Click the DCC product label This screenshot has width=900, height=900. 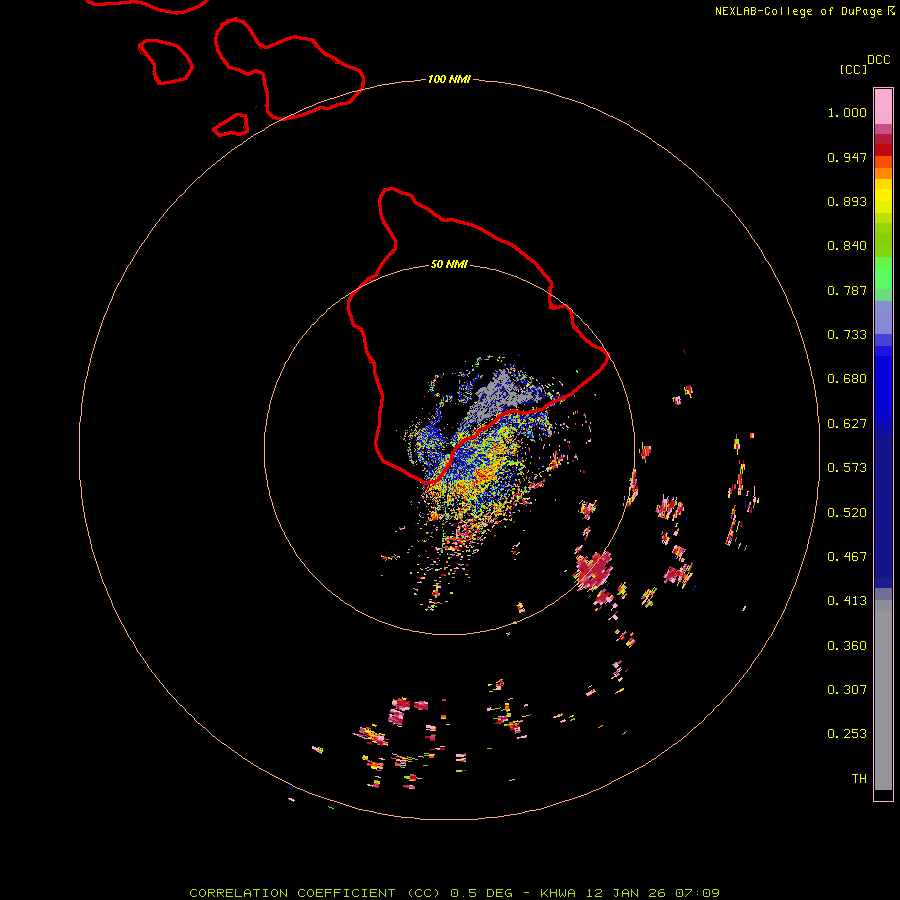(879, 60)
